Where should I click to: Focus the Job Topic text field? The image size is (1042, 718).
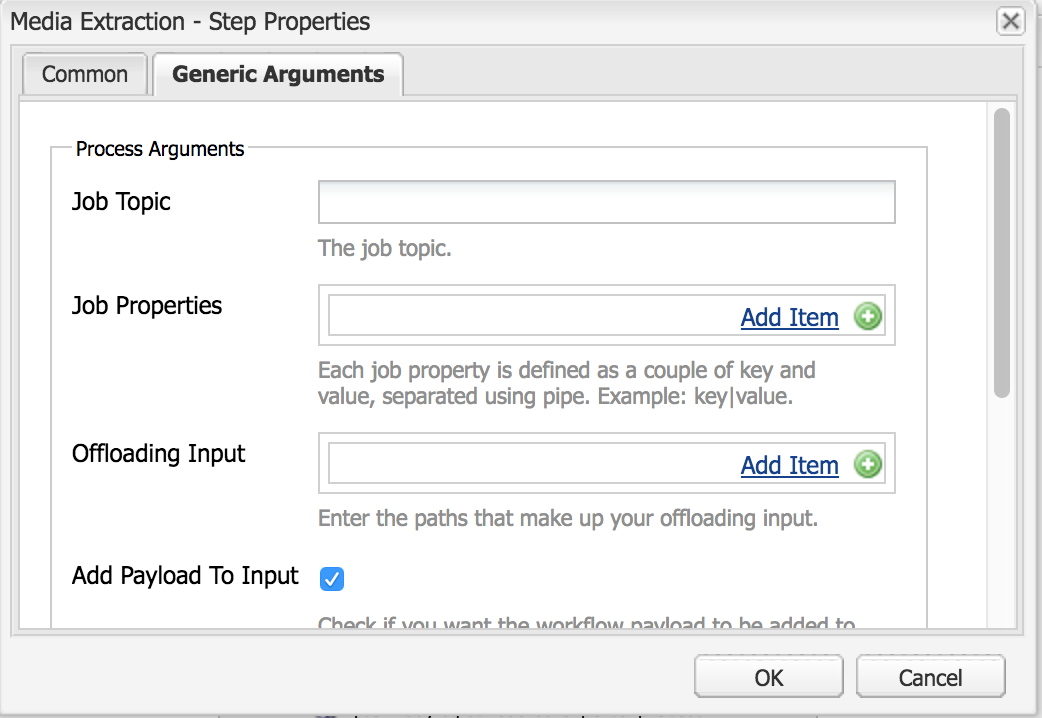pos(607,202)
